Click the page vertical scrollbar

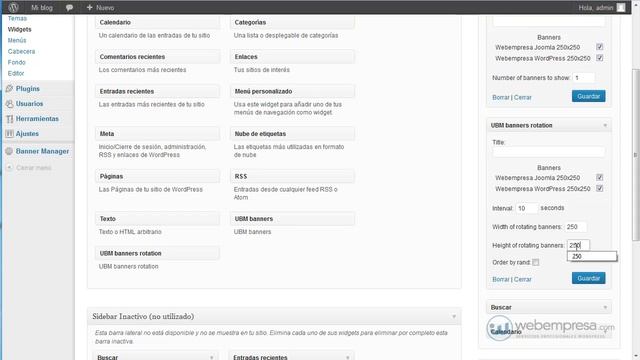[x=636, y=155]
